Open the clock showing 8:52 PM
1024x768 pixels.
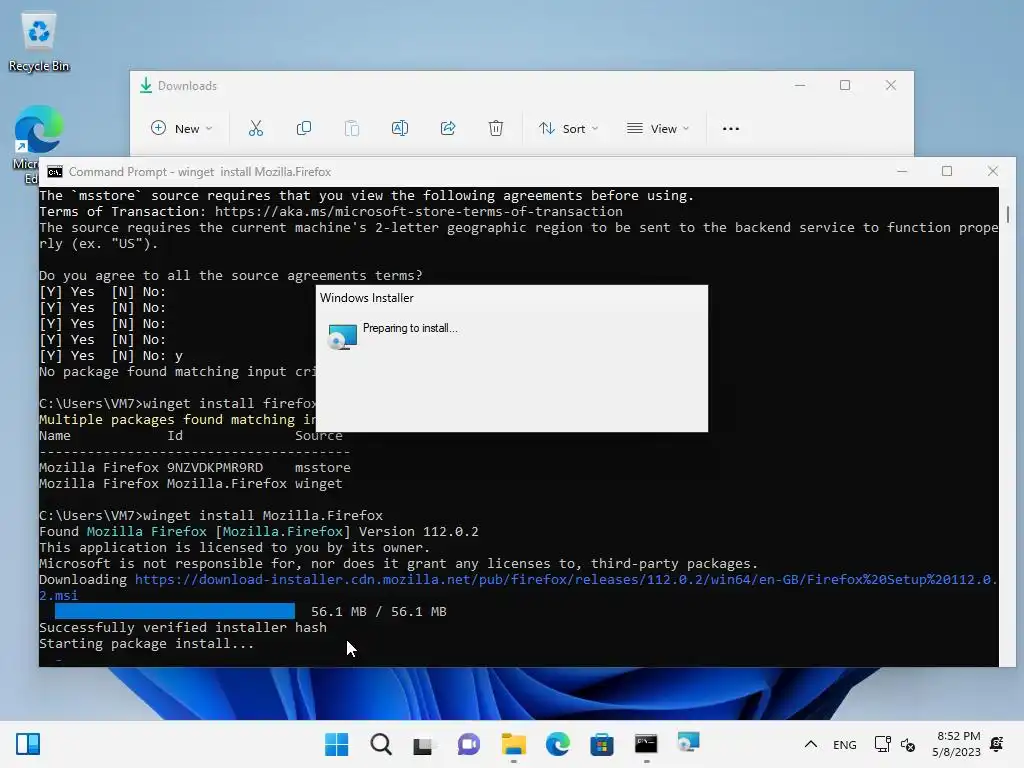click(x=956, y=744)
